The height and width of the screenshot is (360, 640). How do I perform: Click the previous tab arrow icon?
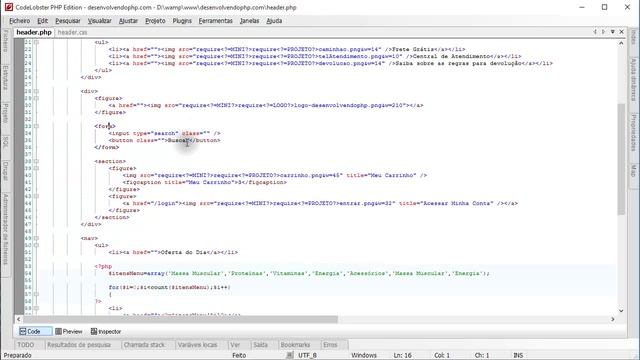[595, 32]
